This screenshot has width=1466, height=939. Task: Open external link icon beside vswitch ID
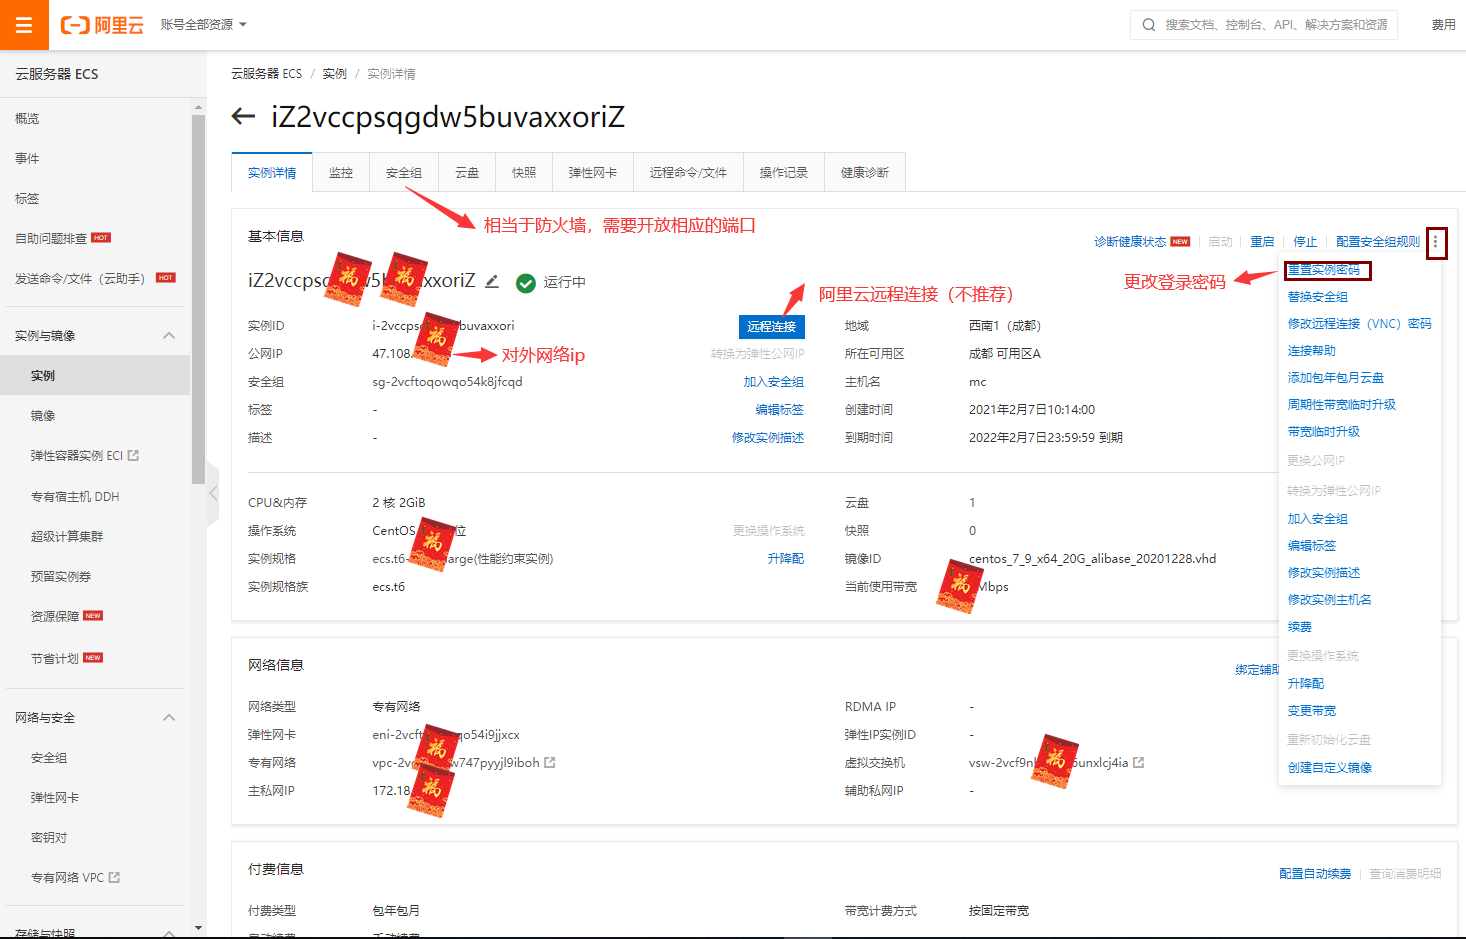pos(1138,763)
